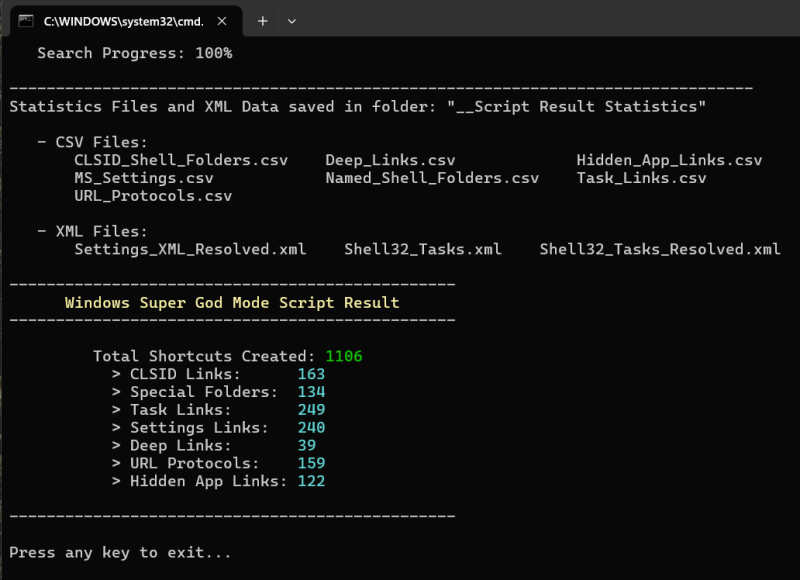Click the Total Shortcuts Created: label
The width and height of the screenshot is (800, 580).
coord(204,356)
